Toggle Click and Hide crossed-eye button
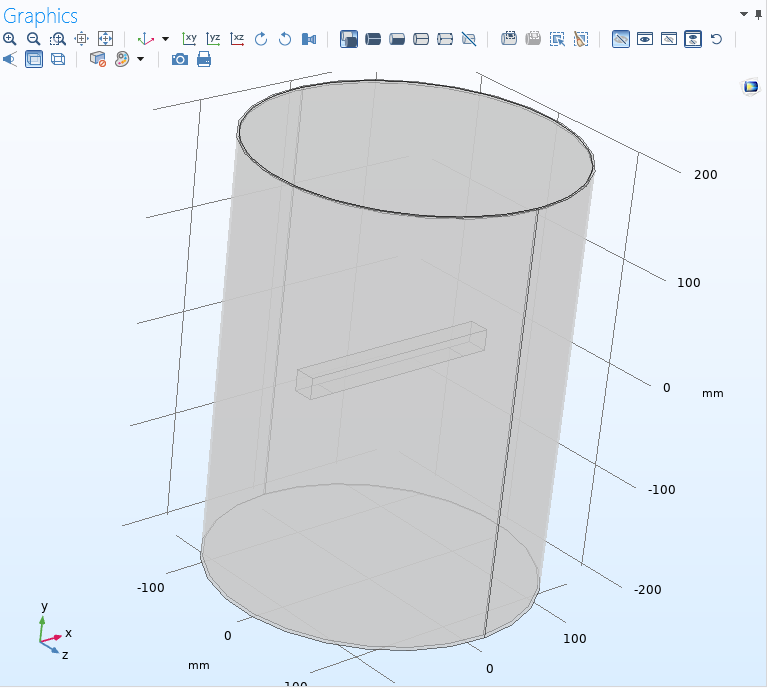Image resolution: width=767 pixels, height=688 pixels. (621, 39)
